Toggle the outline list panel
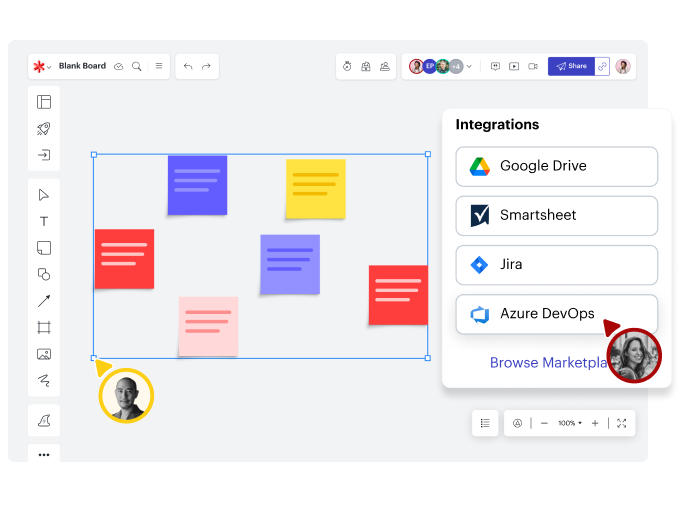The height and width of the screenshot is (510, 680). (485, 423)
